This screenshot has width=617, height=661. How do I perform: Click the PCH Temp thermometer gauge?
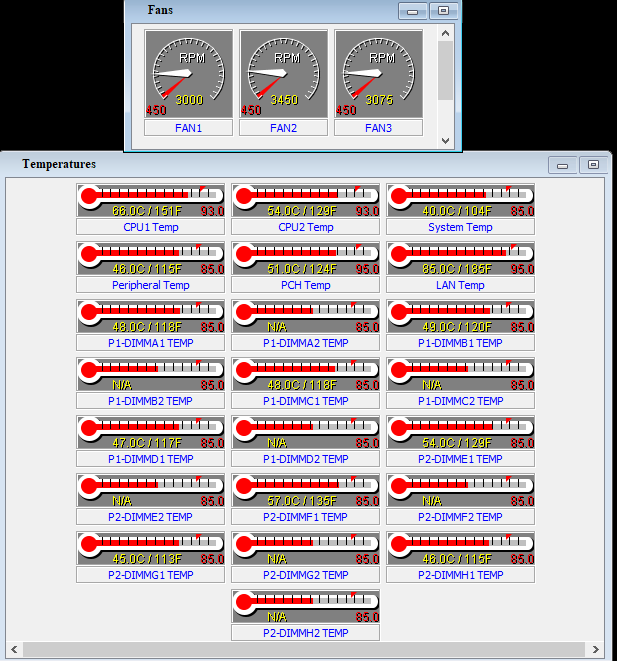pos(306,258)
